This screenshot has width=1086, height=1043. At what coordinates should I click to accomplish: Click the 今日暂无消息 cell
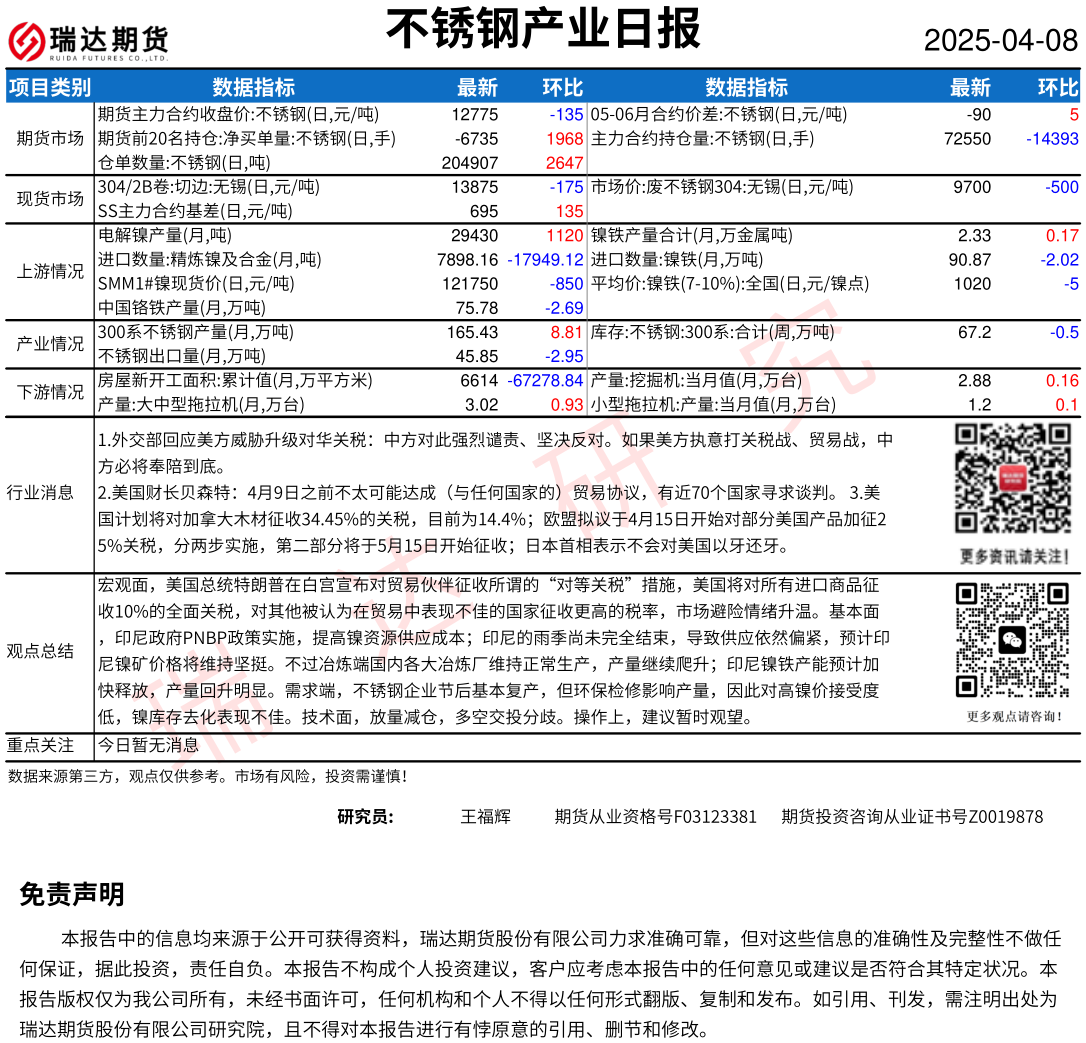tap(148, 745)
